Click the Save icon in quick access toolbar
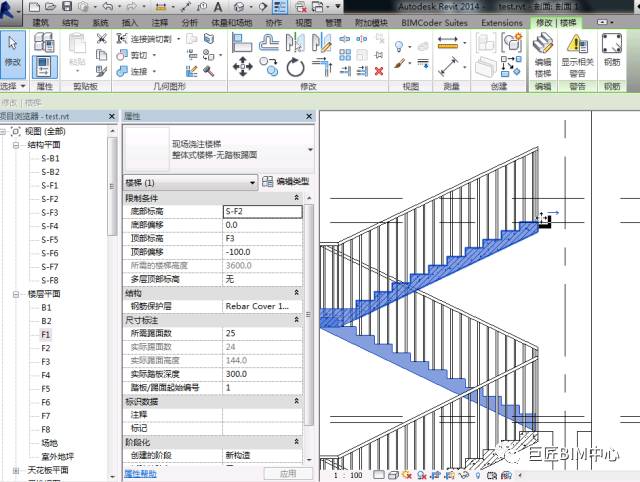640x482 pixels. (67, 7)
